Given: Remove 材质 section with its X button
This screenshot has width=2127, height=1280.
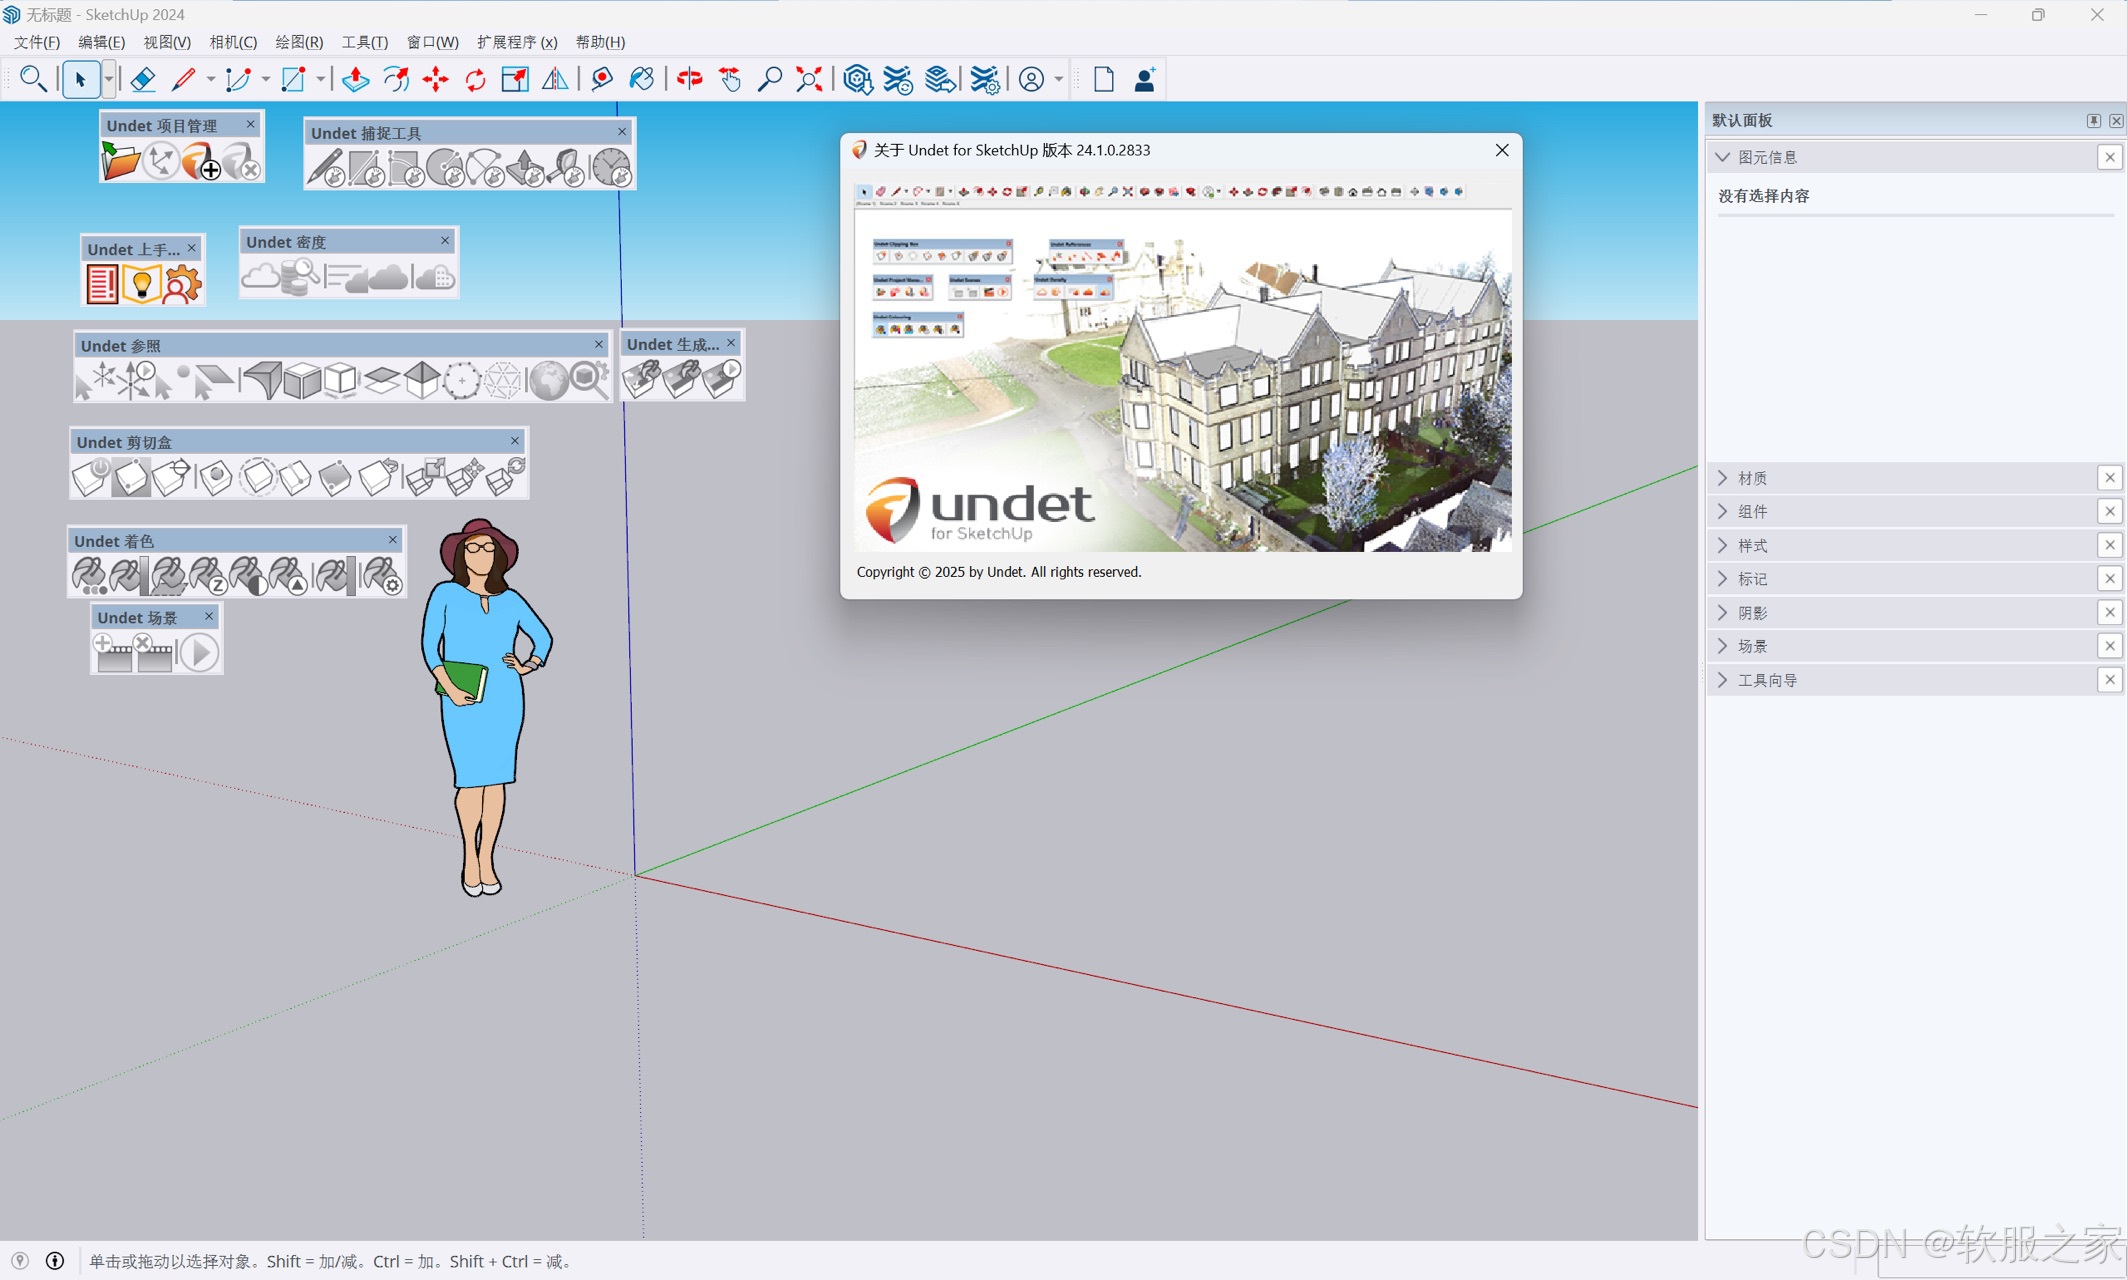Looking at the screenshot, I should point(2109,478).
